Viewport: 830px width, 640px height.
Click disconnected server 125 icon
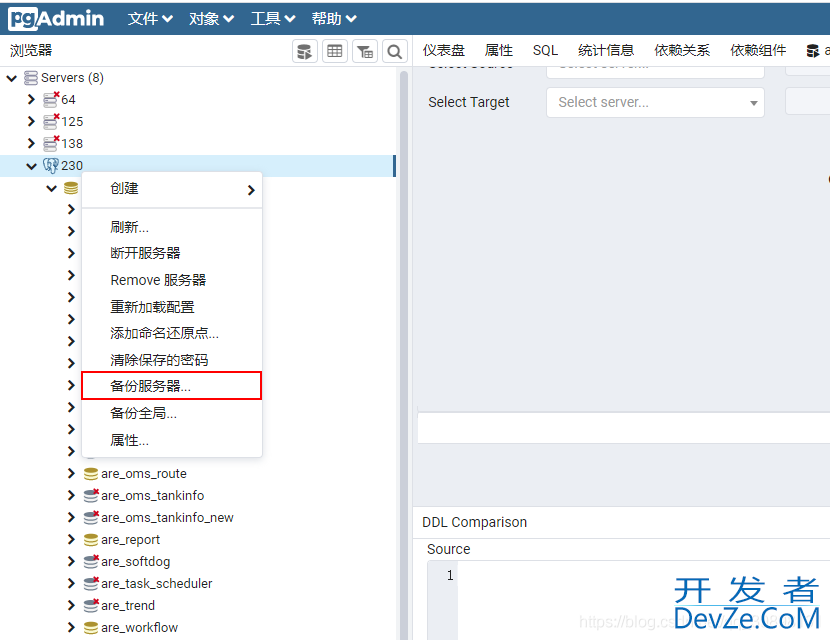coord(51,122)
